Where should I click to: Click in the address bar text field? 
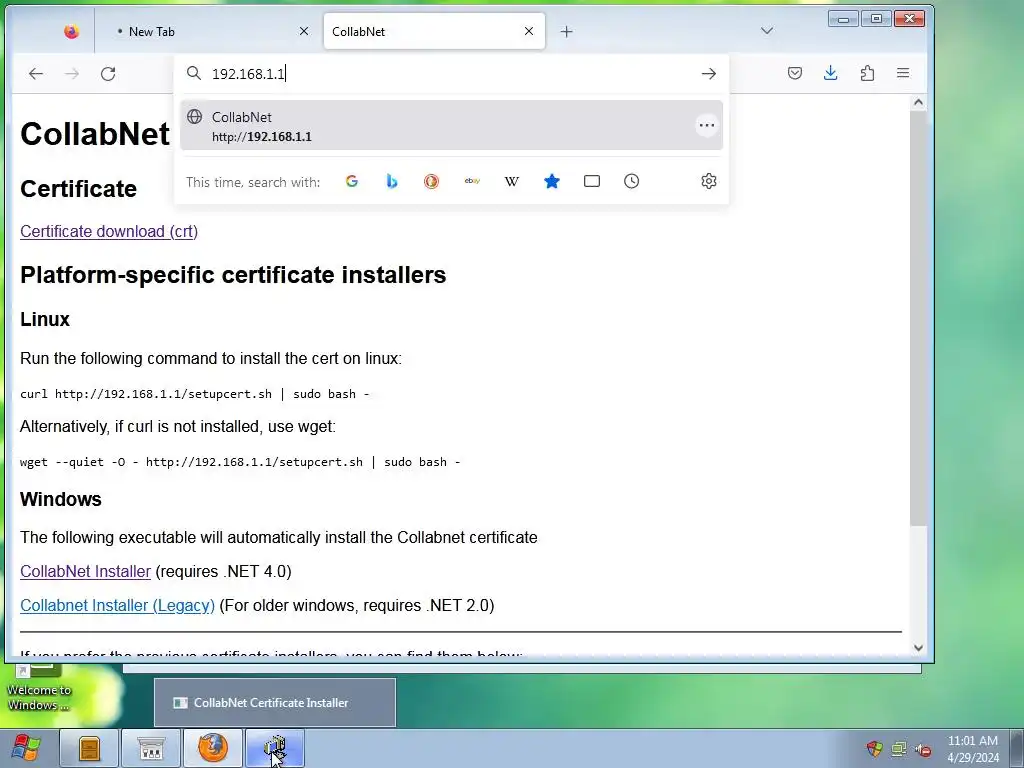click(451, 74)
